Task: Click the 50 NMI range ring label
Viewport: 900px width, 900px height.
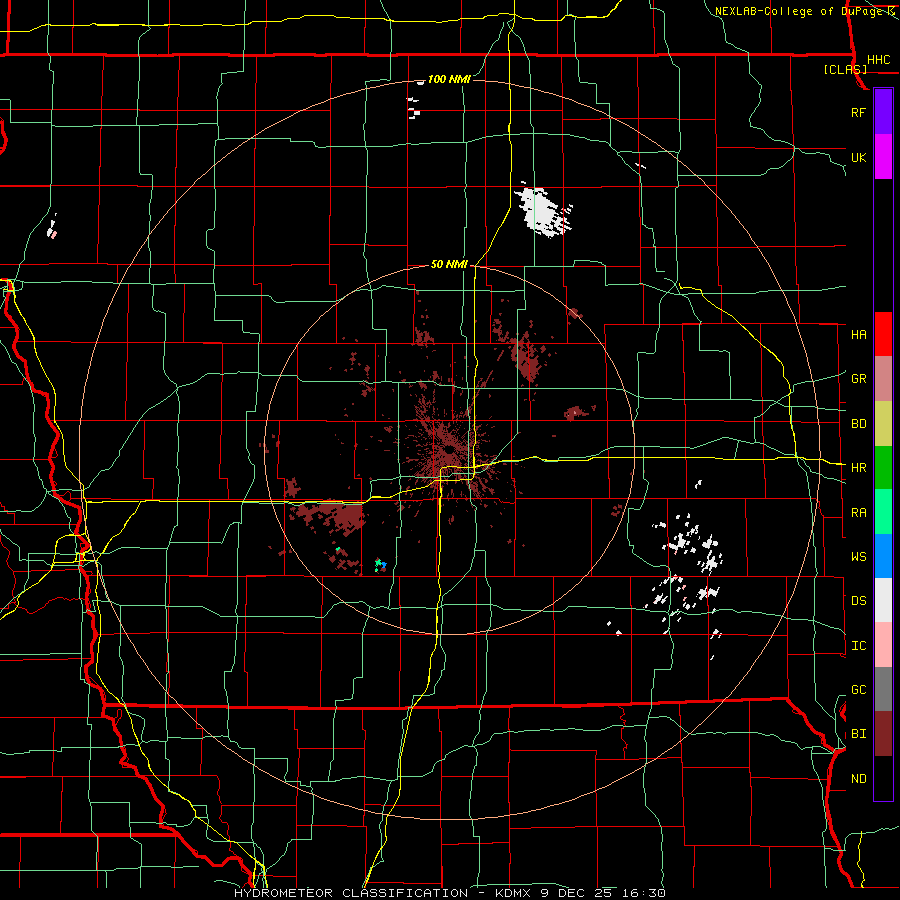Action: 449,264
